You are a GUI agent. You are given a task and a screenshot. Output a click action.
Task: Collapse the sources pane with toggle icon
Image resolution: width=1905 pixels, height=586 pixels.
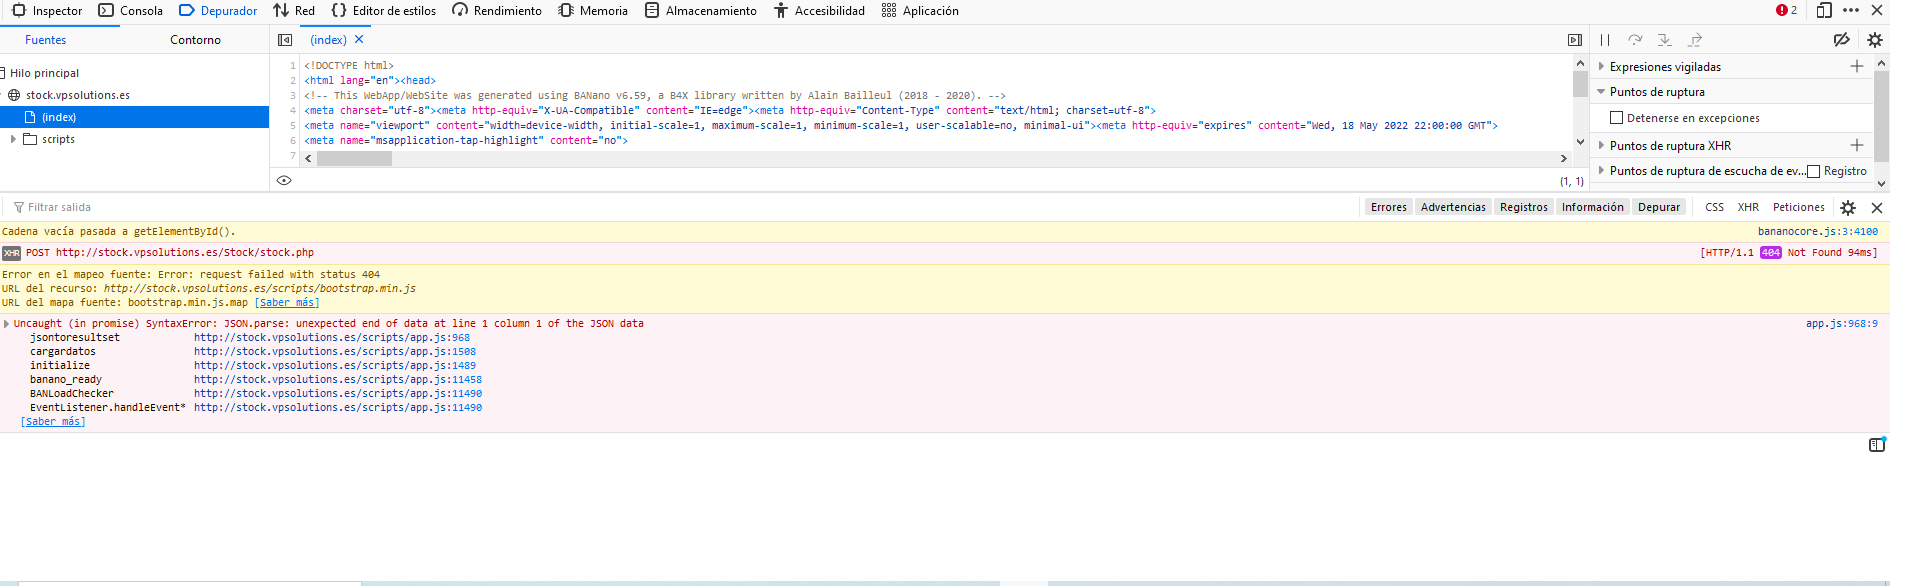point(285,40)
